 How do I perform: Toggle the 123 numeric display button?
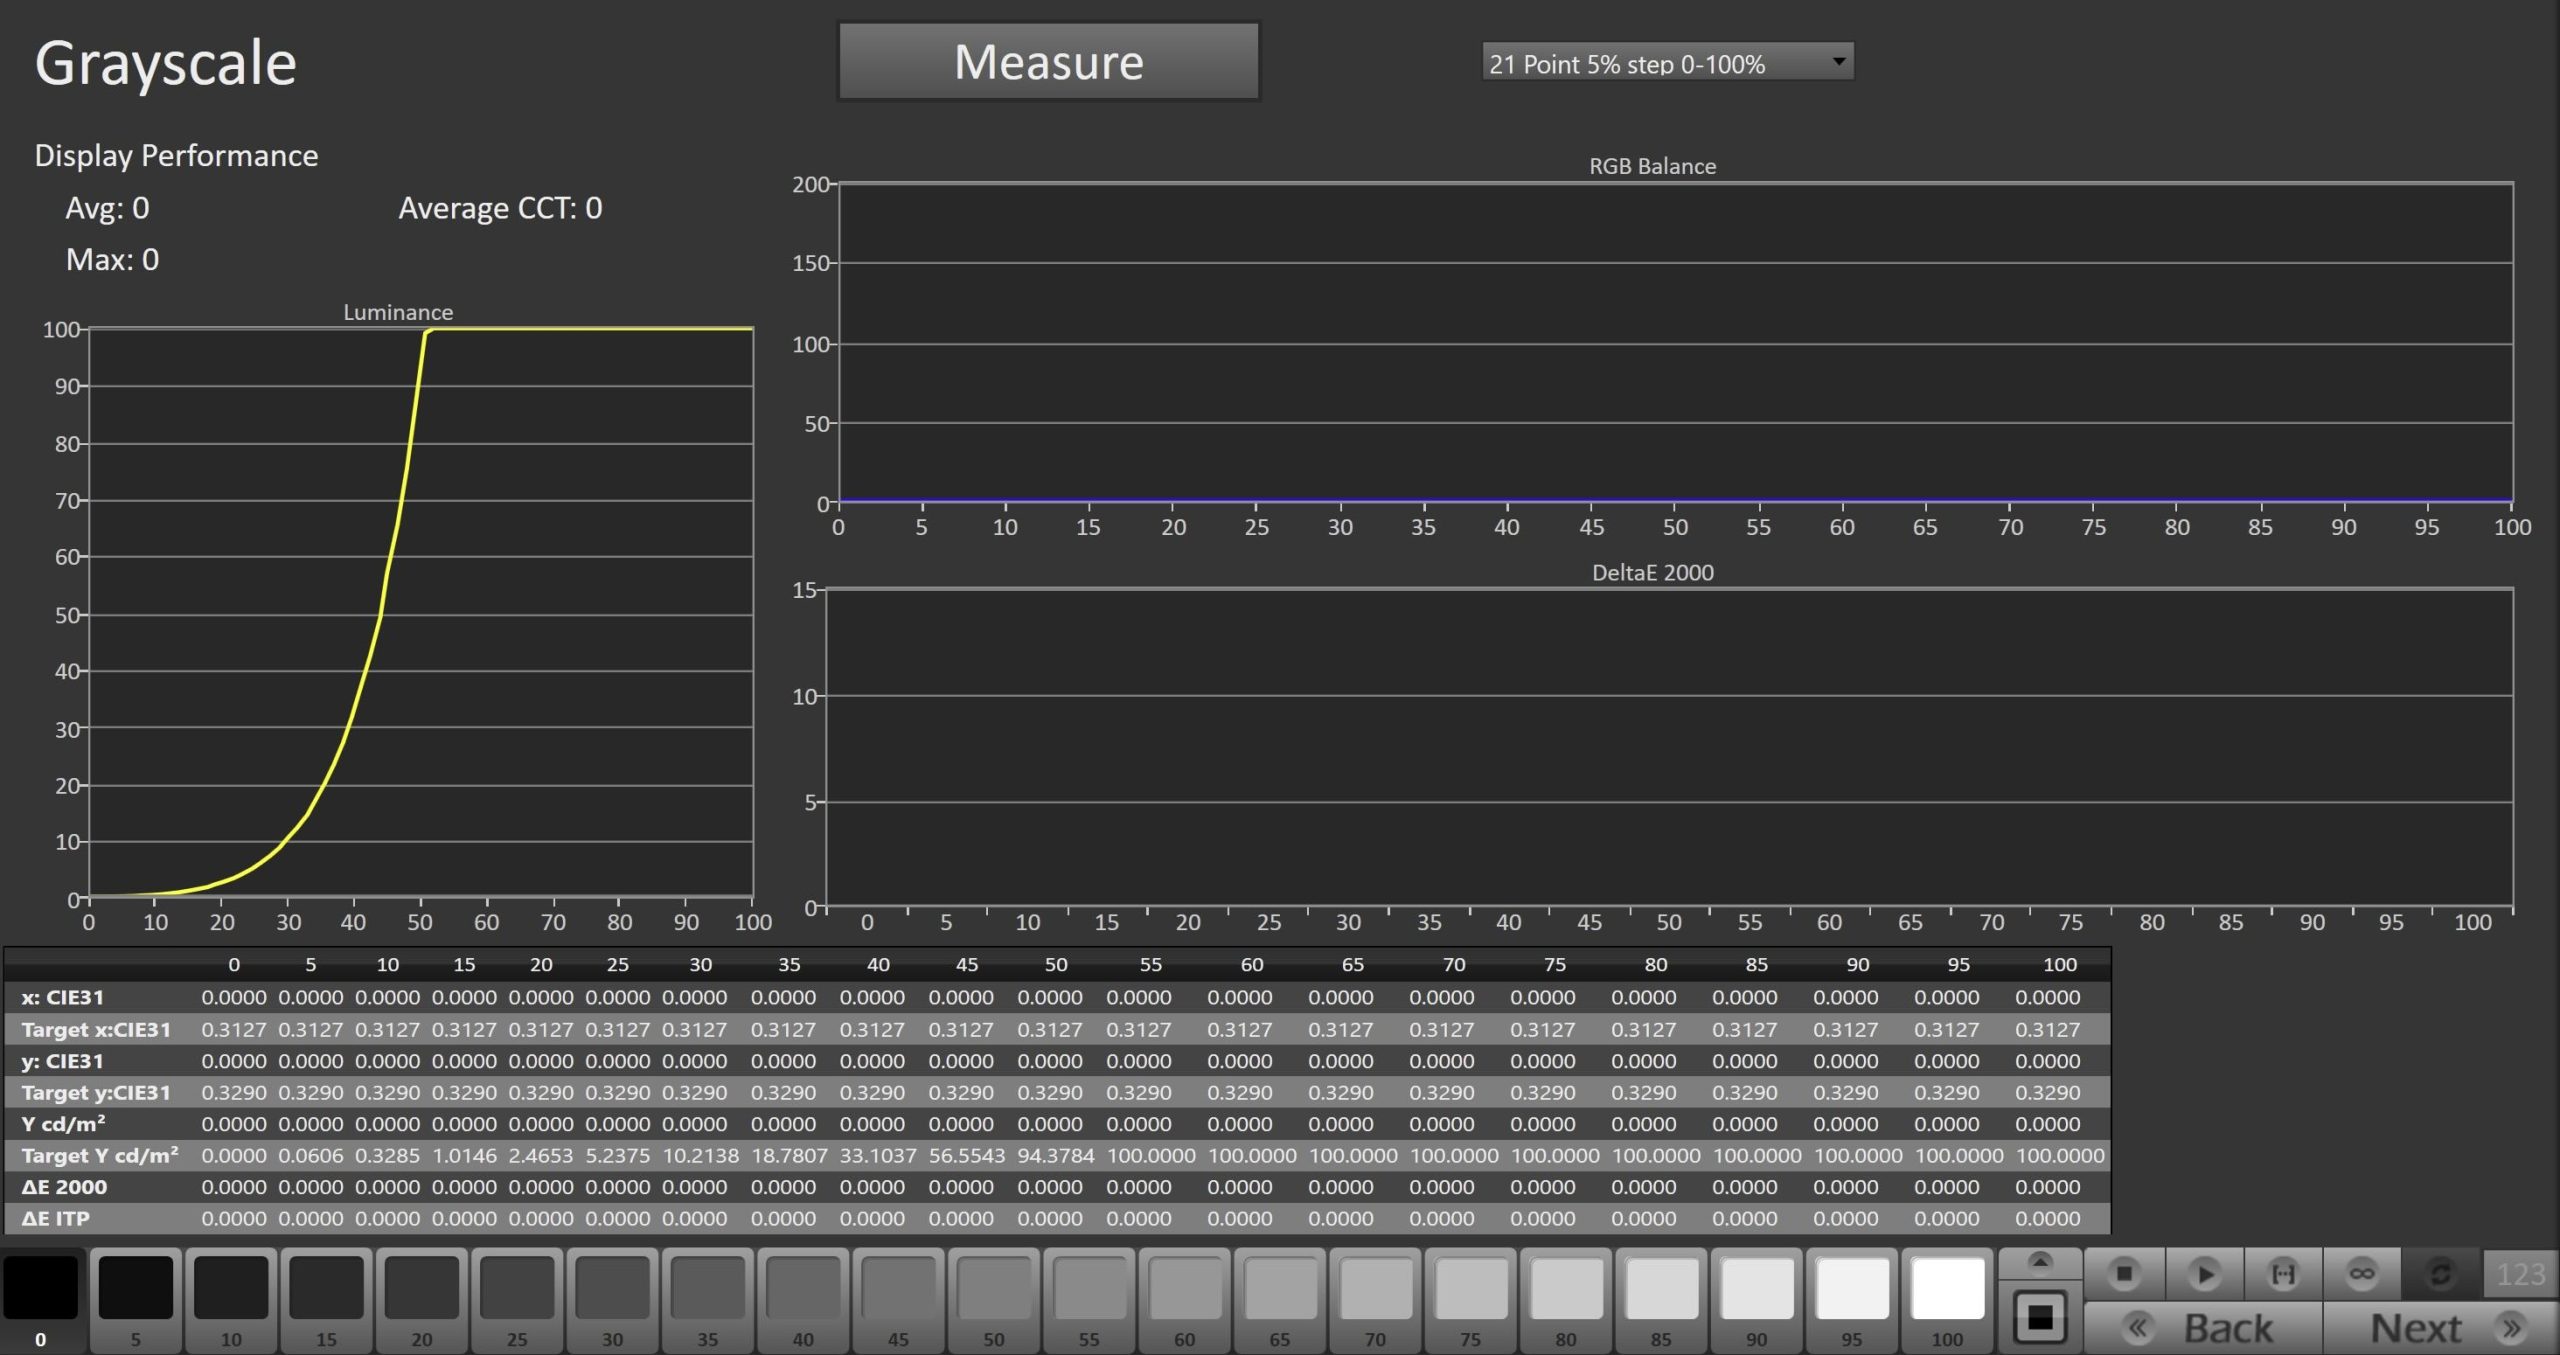pos(2520,1273)
